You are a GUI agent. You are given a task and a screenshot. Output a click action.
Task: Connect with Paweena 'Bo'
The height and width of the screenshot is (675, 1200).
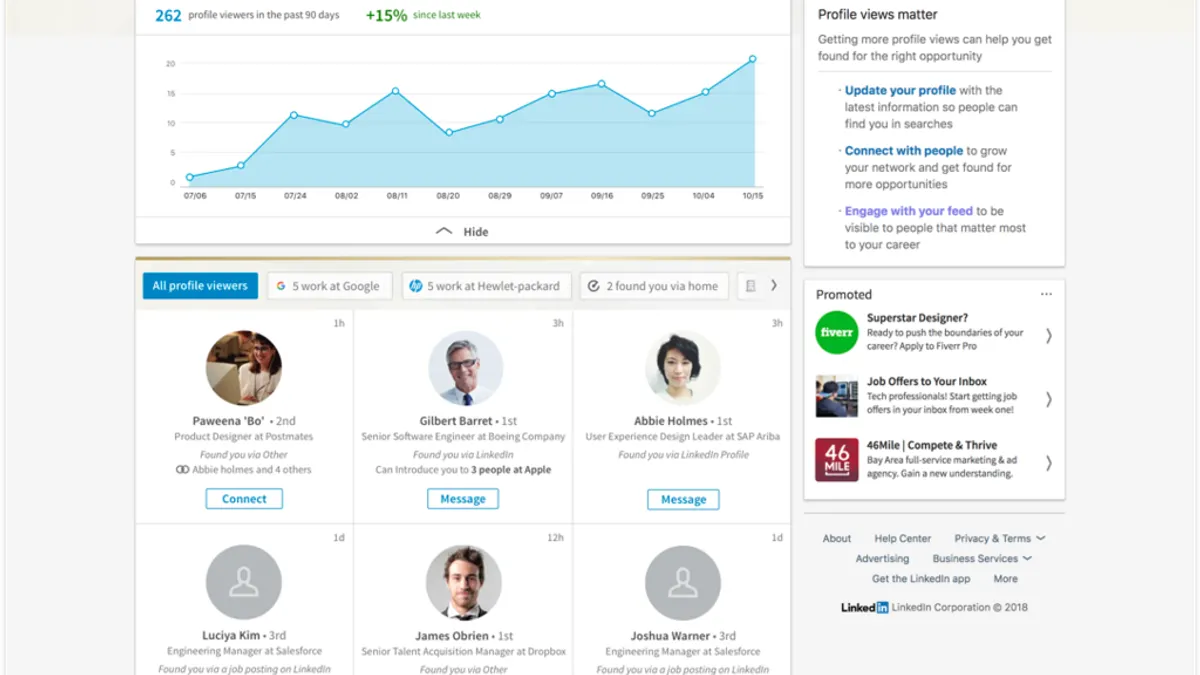pyautogui.click(x=244, y=498)
